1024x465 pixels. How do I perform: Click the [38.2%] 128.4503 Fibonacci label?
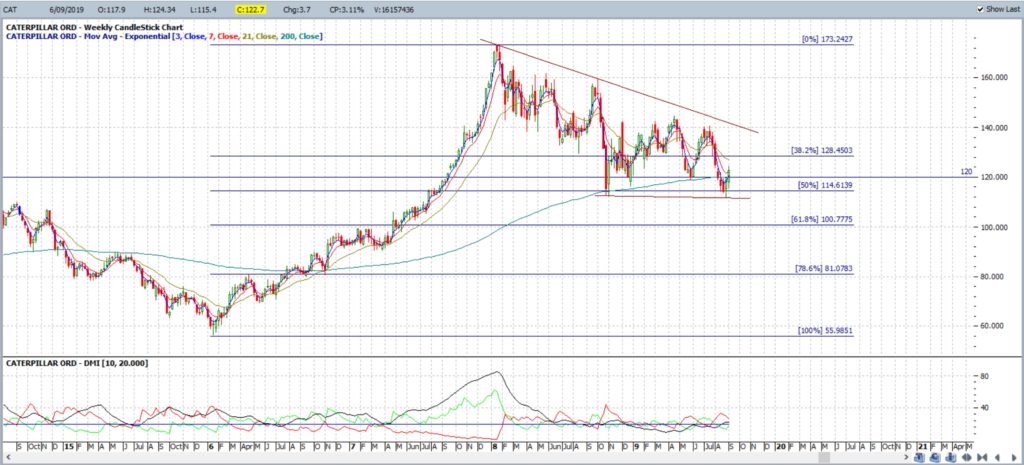pos(822,150)
